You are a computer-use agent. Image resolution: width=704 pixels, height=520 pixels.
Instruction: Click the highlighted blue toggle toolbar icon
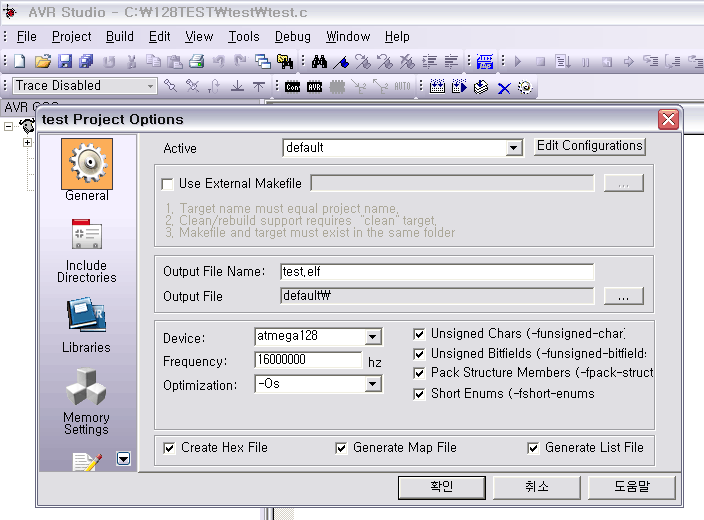coord(484,61)
